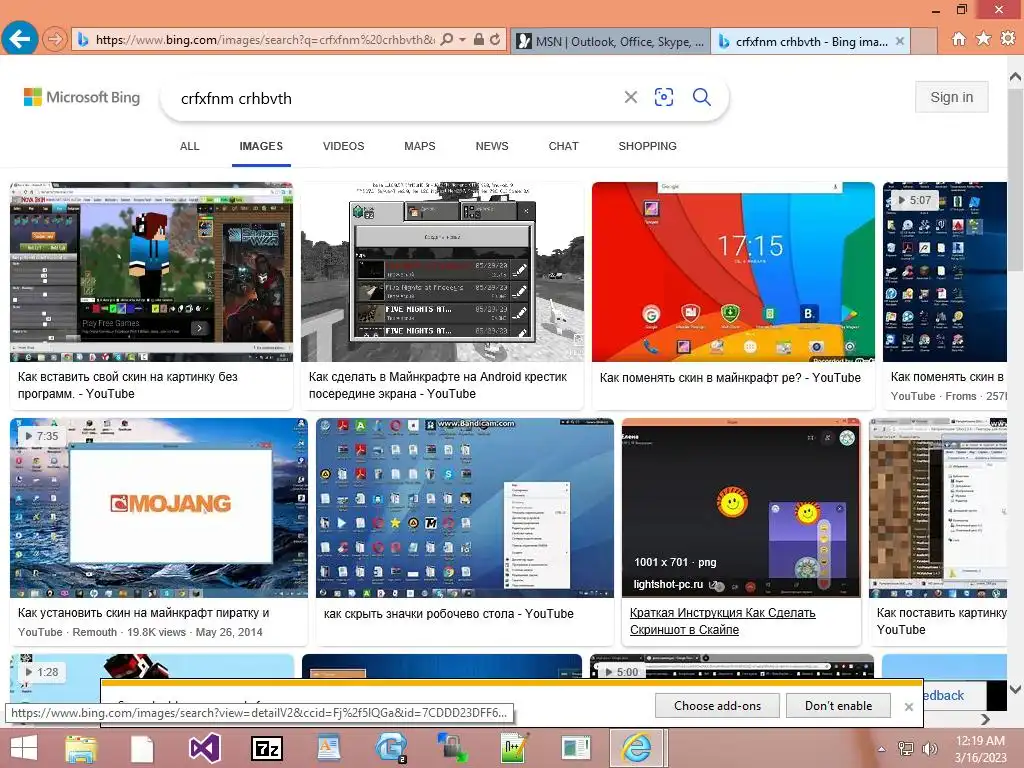Open the Five Nights world list thumbnail
This screenshot has height=768, width=1024.
click(x=442, y=272)
